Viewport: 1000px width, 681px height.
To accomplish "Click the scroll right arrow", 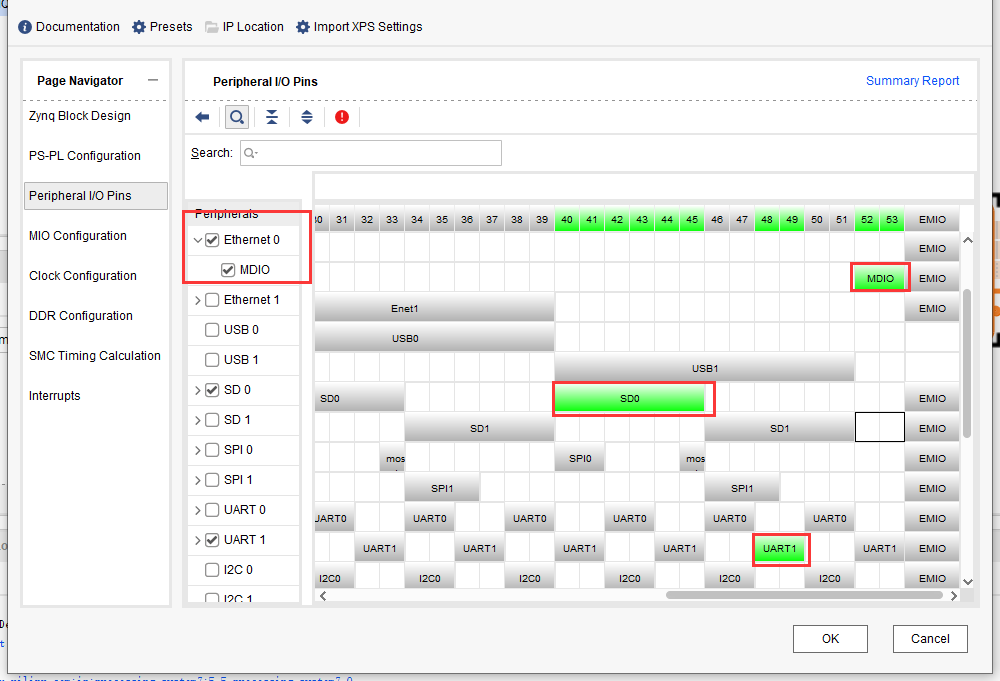I will tap(953, 596).
